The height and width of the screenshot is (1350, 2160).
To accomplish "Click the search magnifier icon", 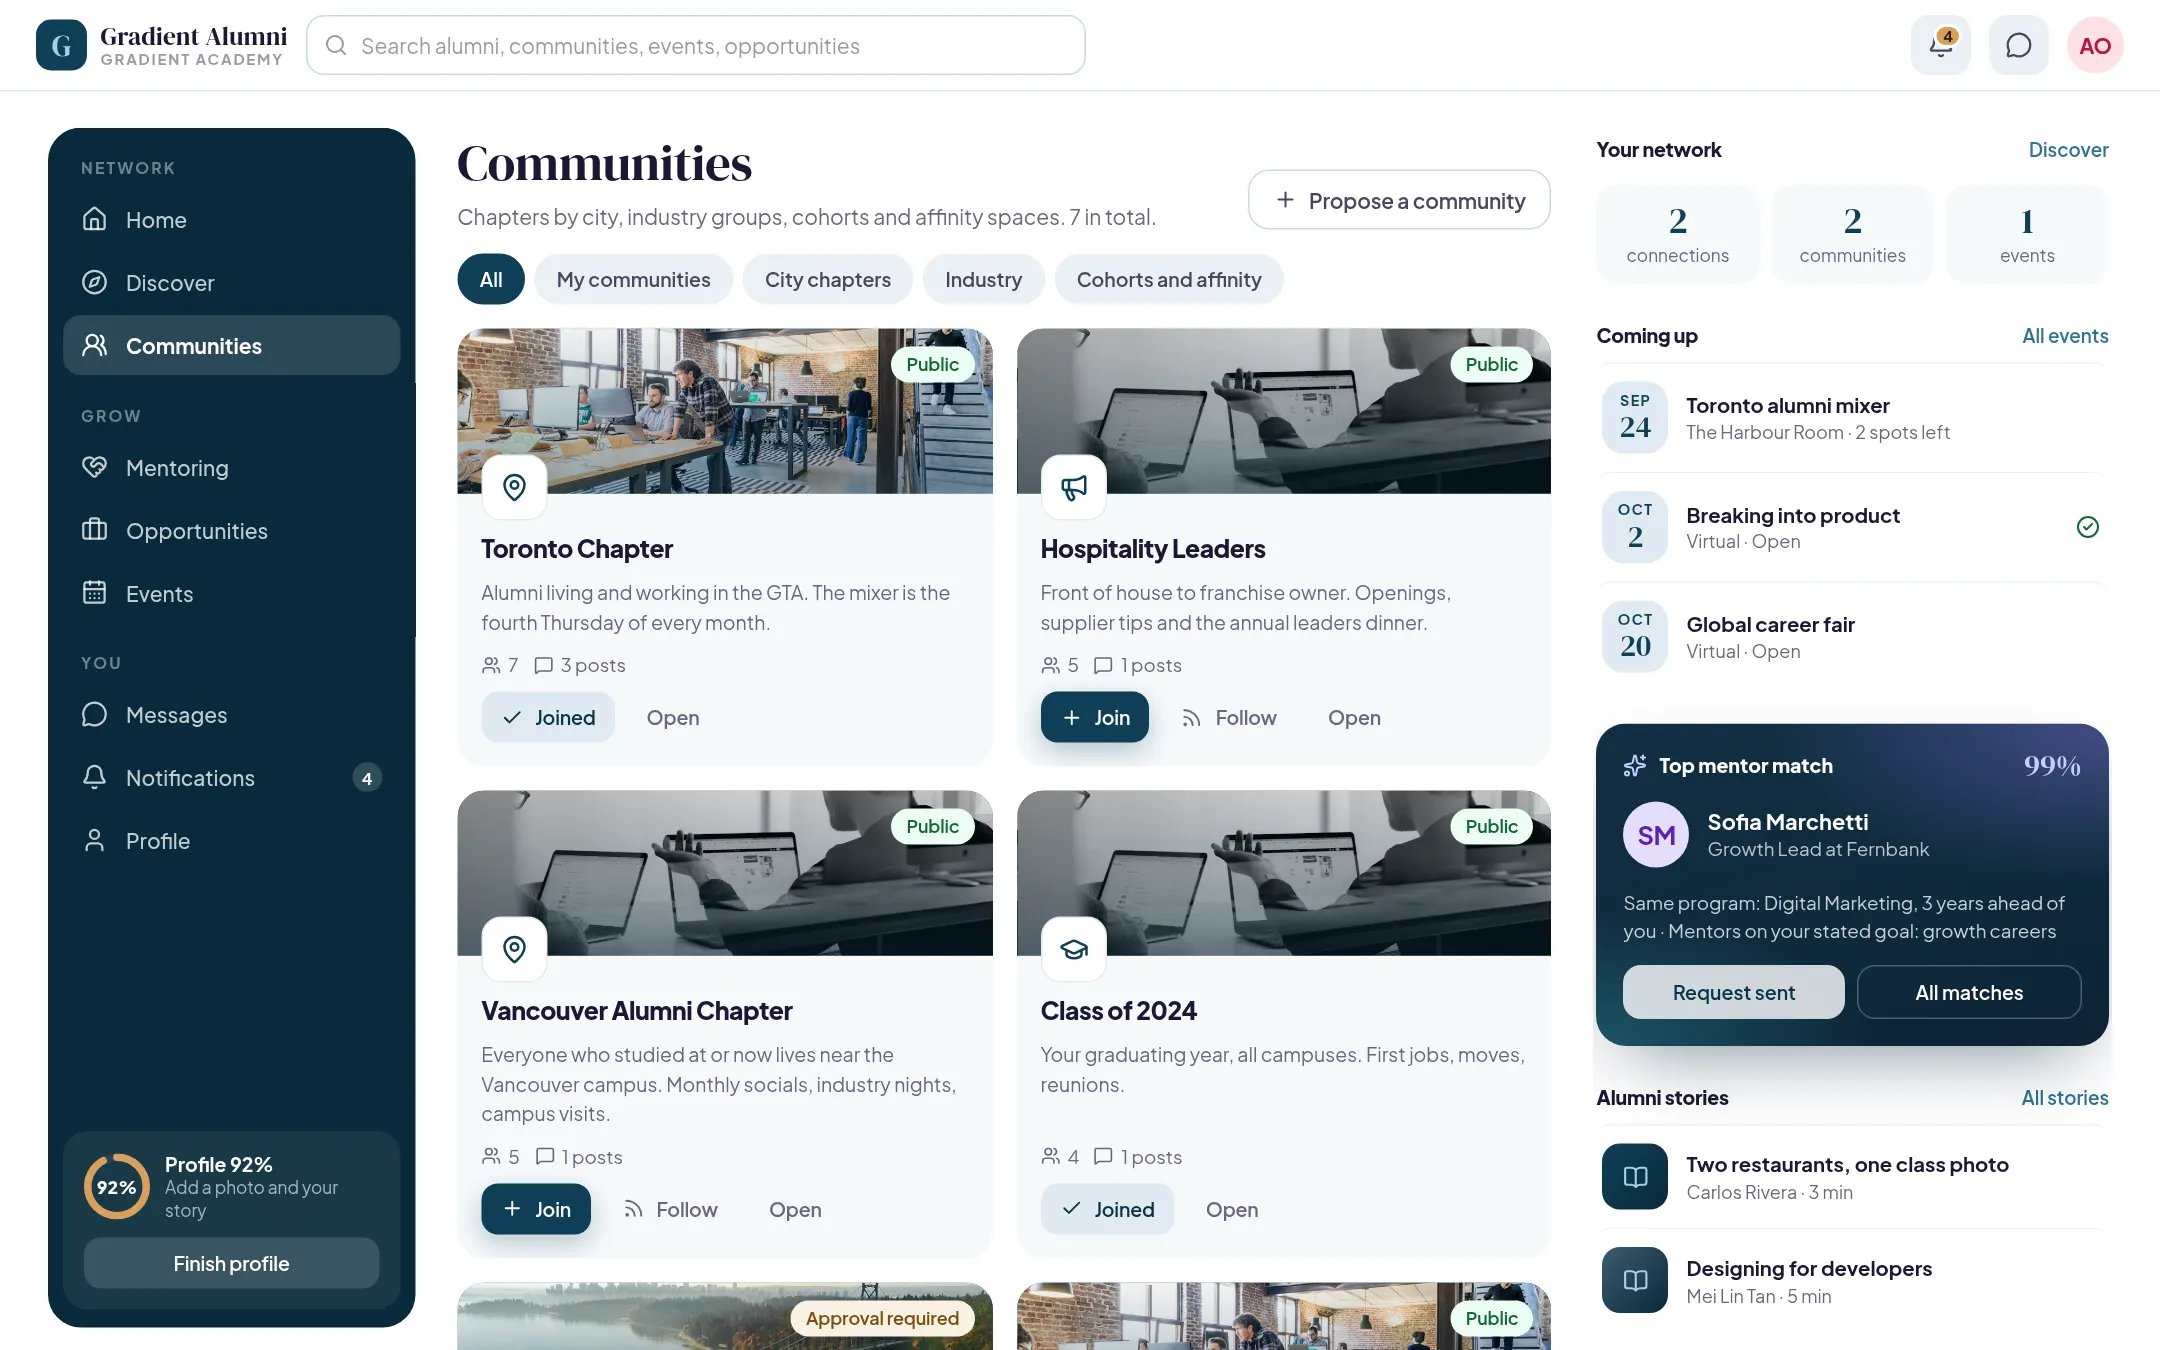I will (x=336, y=46).
